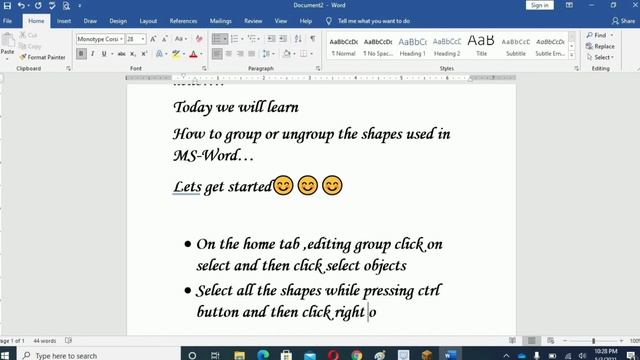Click Windows search box
The width and height of the screenshot is (640, 360).
[x=98, y=356]
